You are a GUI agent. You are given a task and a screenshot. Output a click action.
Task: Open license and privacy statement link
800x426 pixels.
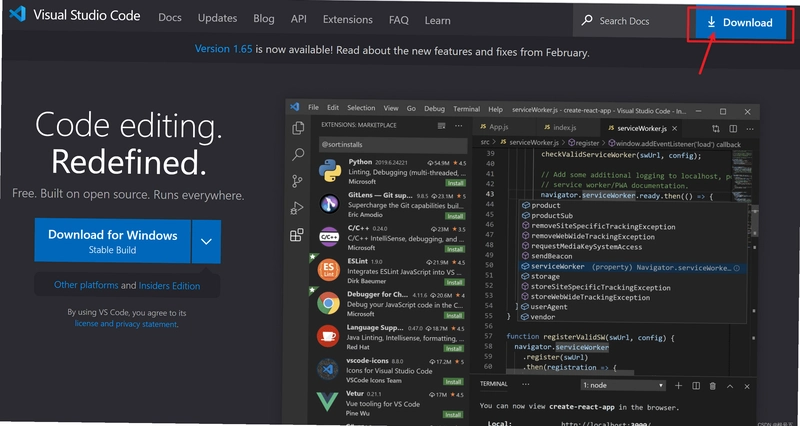coord(126,324)
